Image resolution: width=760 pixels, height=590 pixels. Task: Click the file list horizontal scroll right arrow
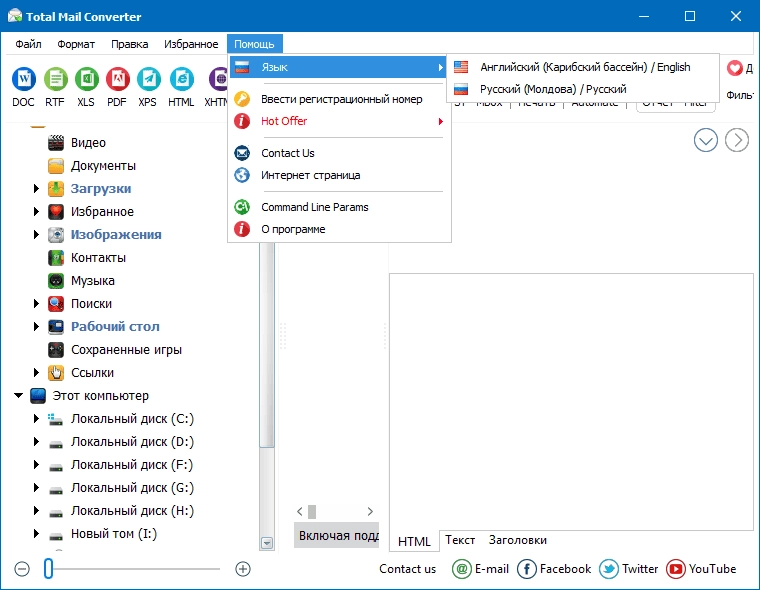(370, 511)
